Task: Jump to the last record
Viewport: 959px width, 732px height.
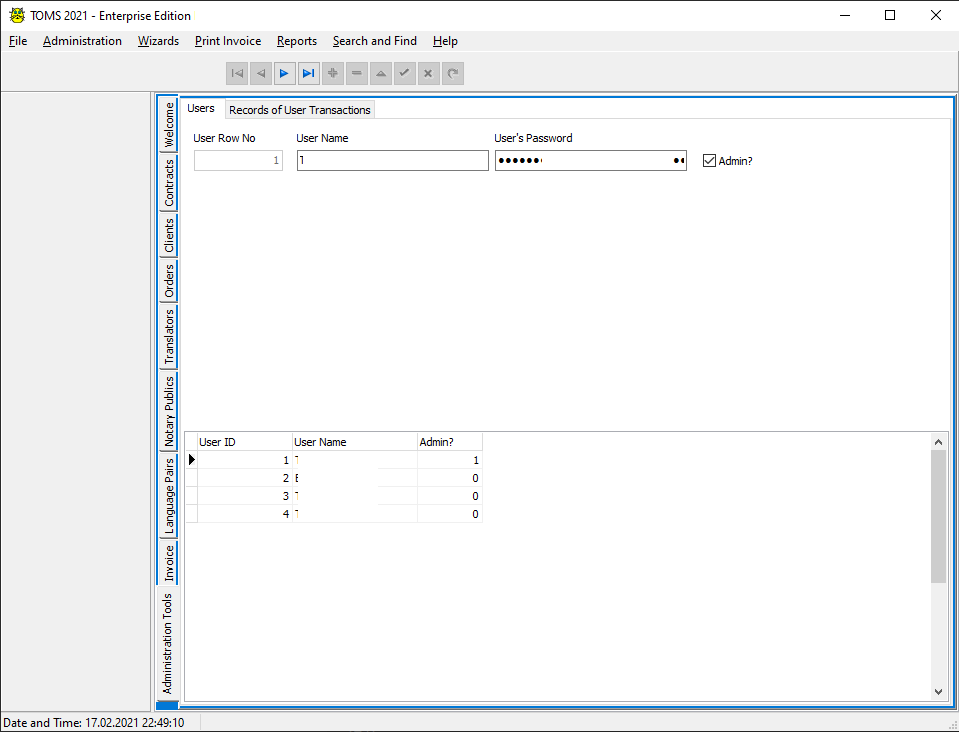Action: [309, 72]
